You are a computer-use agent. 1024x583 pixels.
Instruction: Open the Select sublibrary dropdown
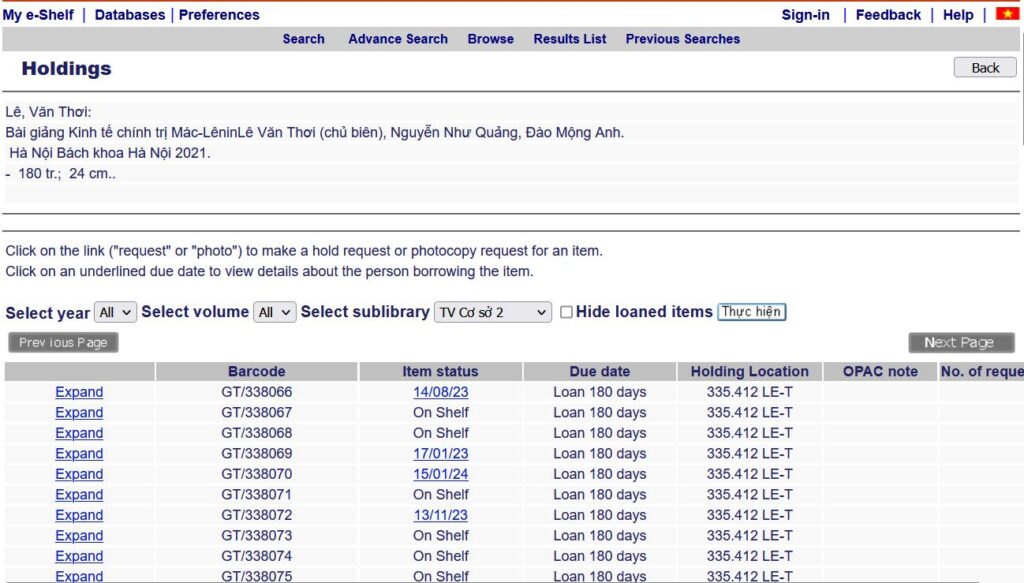click(493, 312)
